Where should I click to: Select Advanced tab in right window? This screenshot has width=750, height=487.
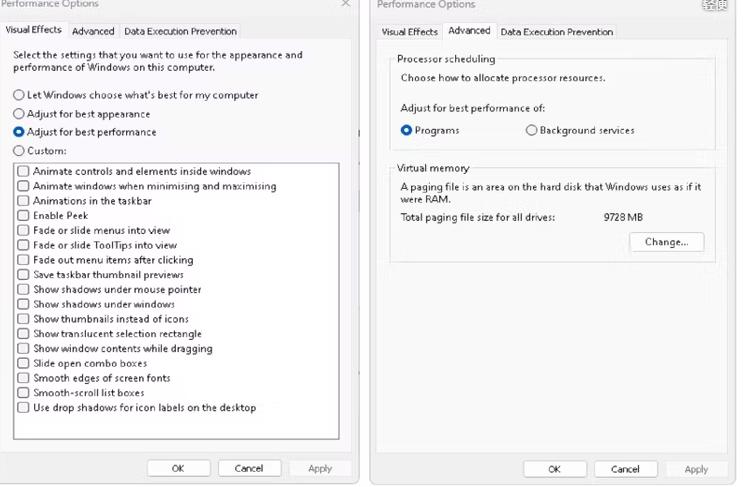pos(469,31)
